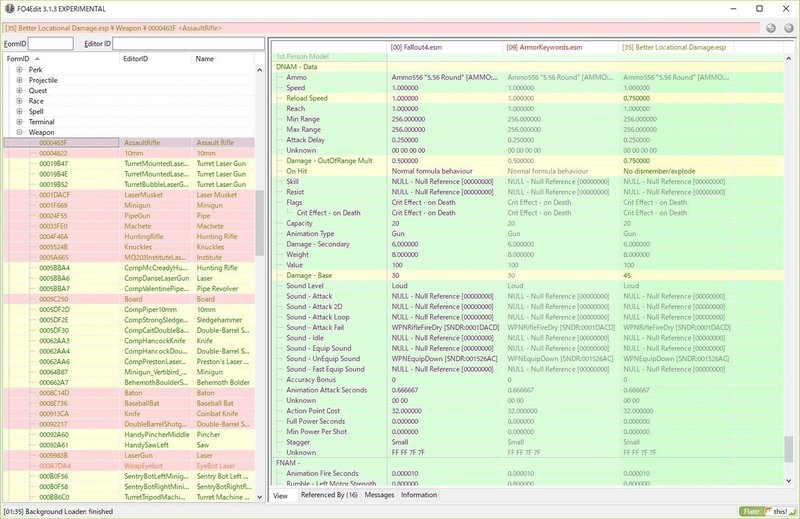
Task: Click the Sound Level Loud value in Fallout4.esm
Action: (399, 286)
